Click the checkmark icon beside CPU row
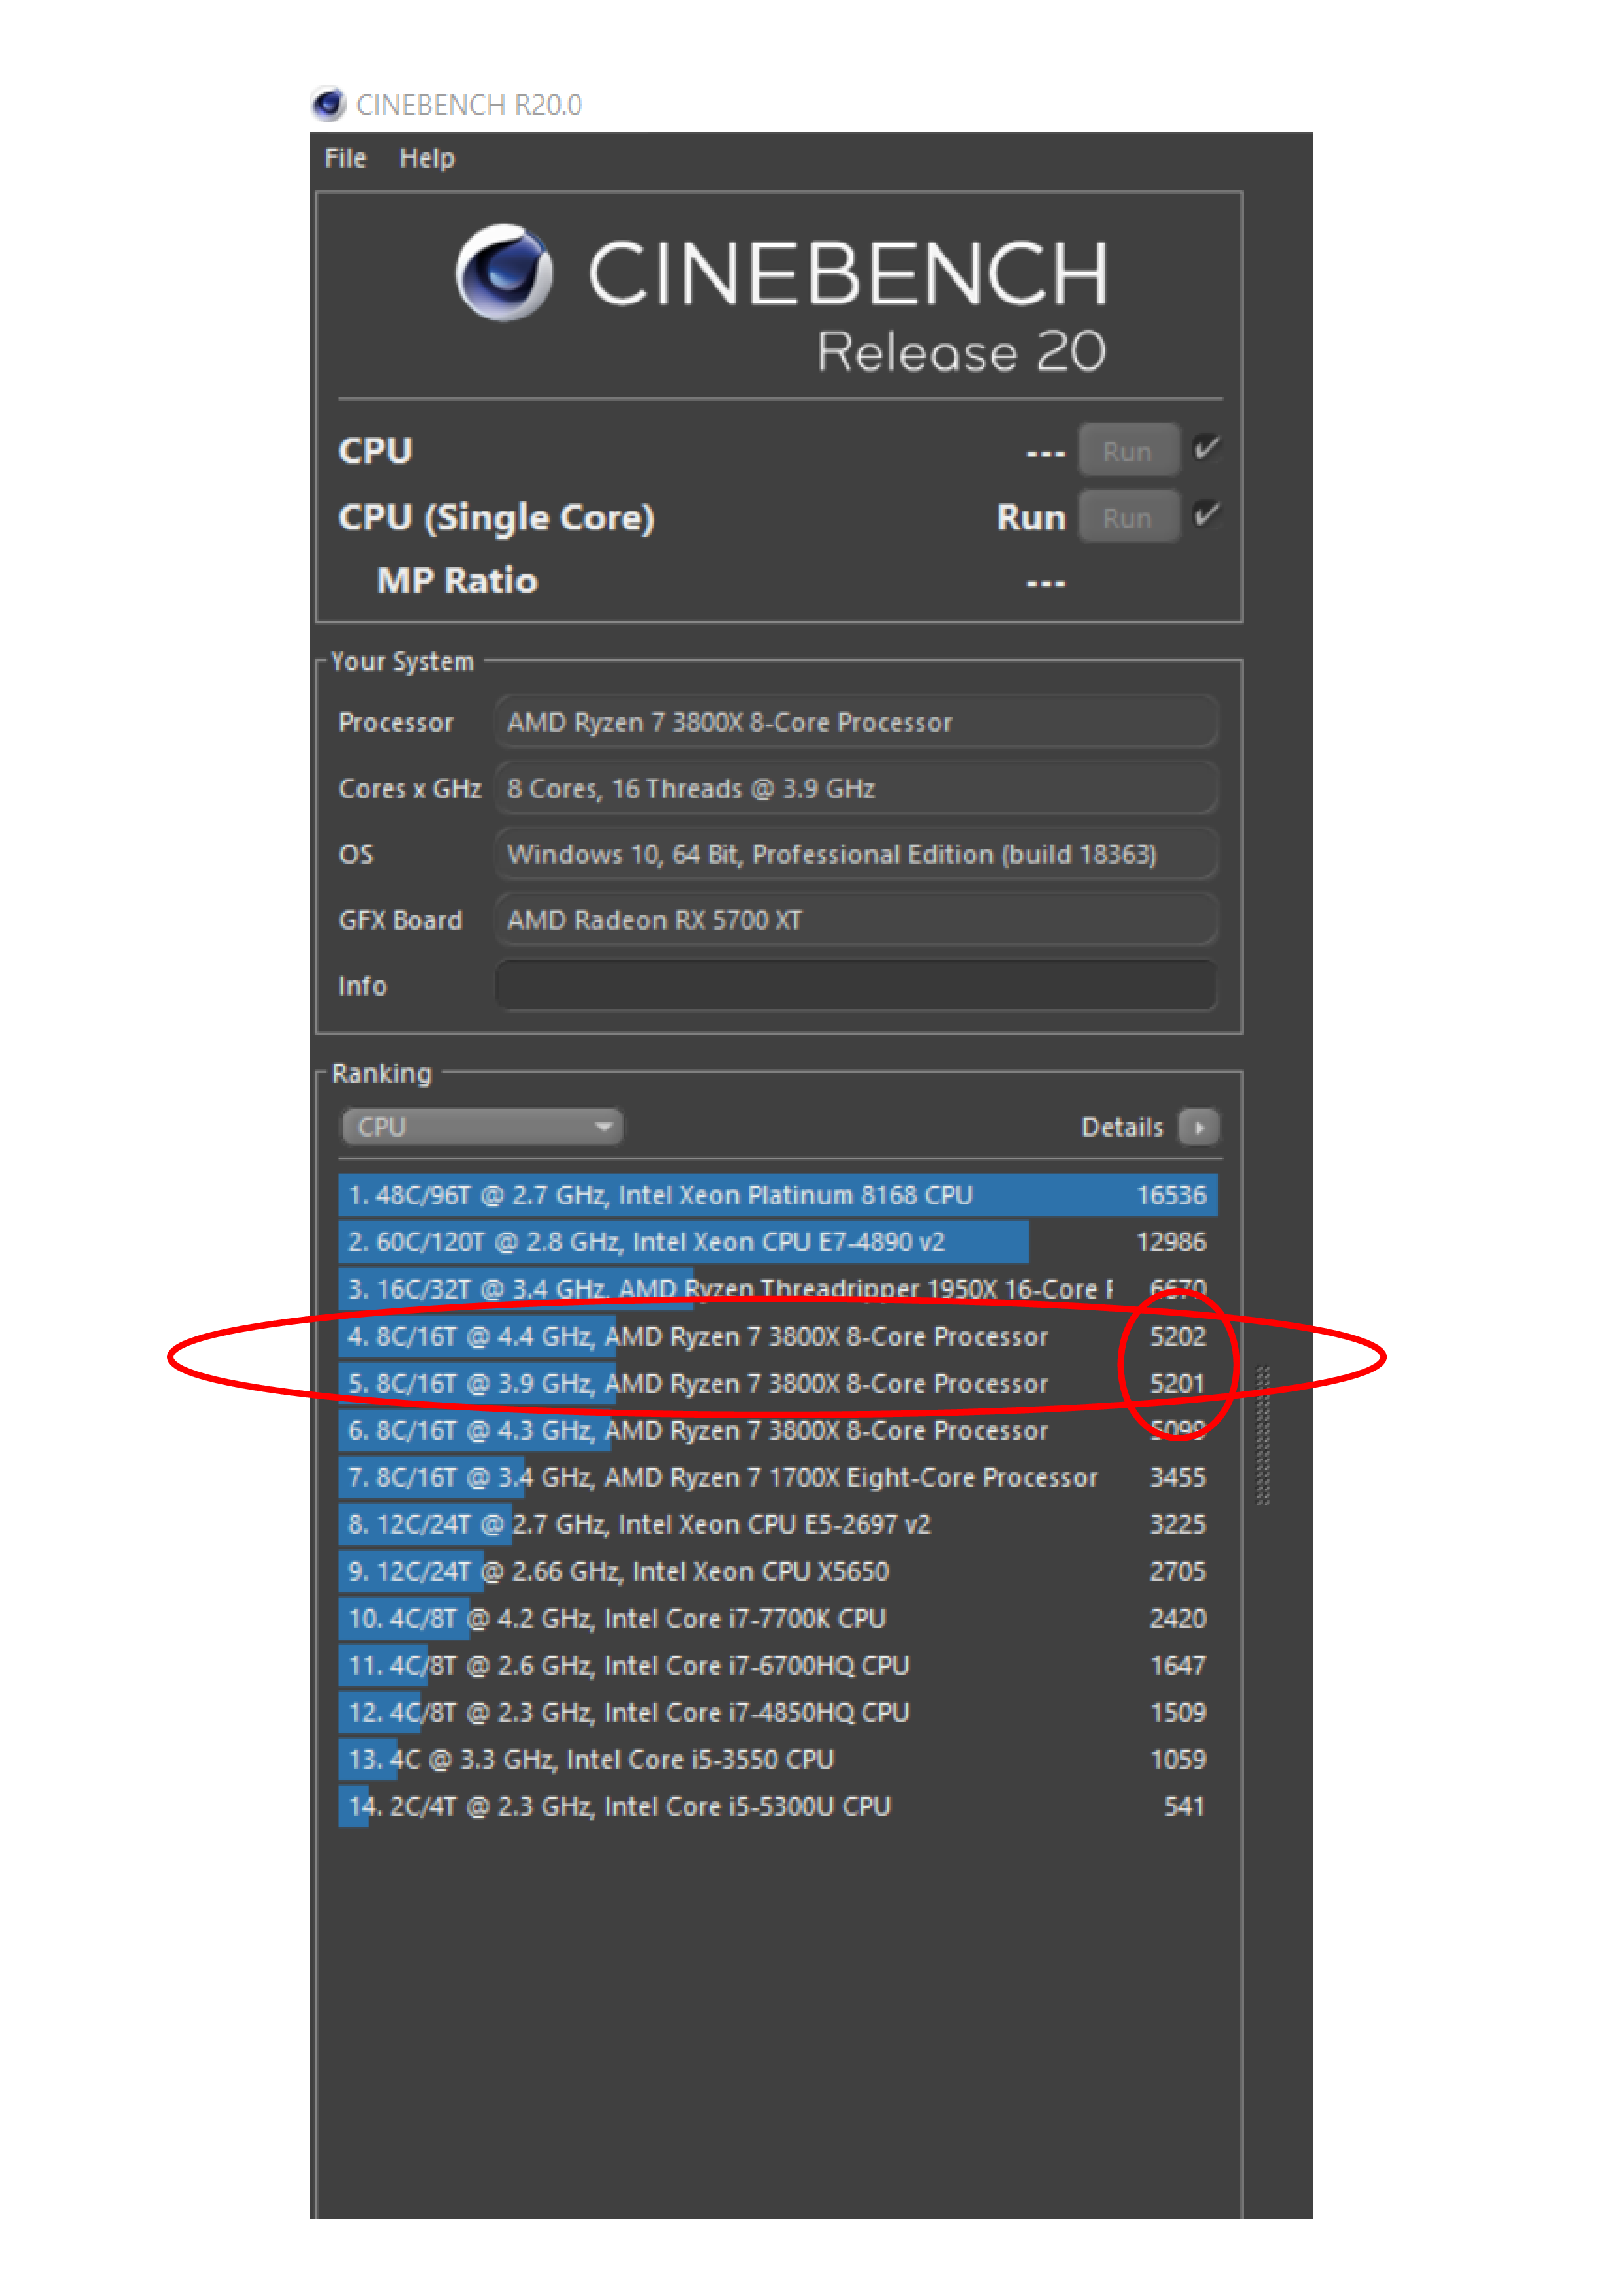The height and width of the screenshot is (2296, 1623). (1207, 450)
